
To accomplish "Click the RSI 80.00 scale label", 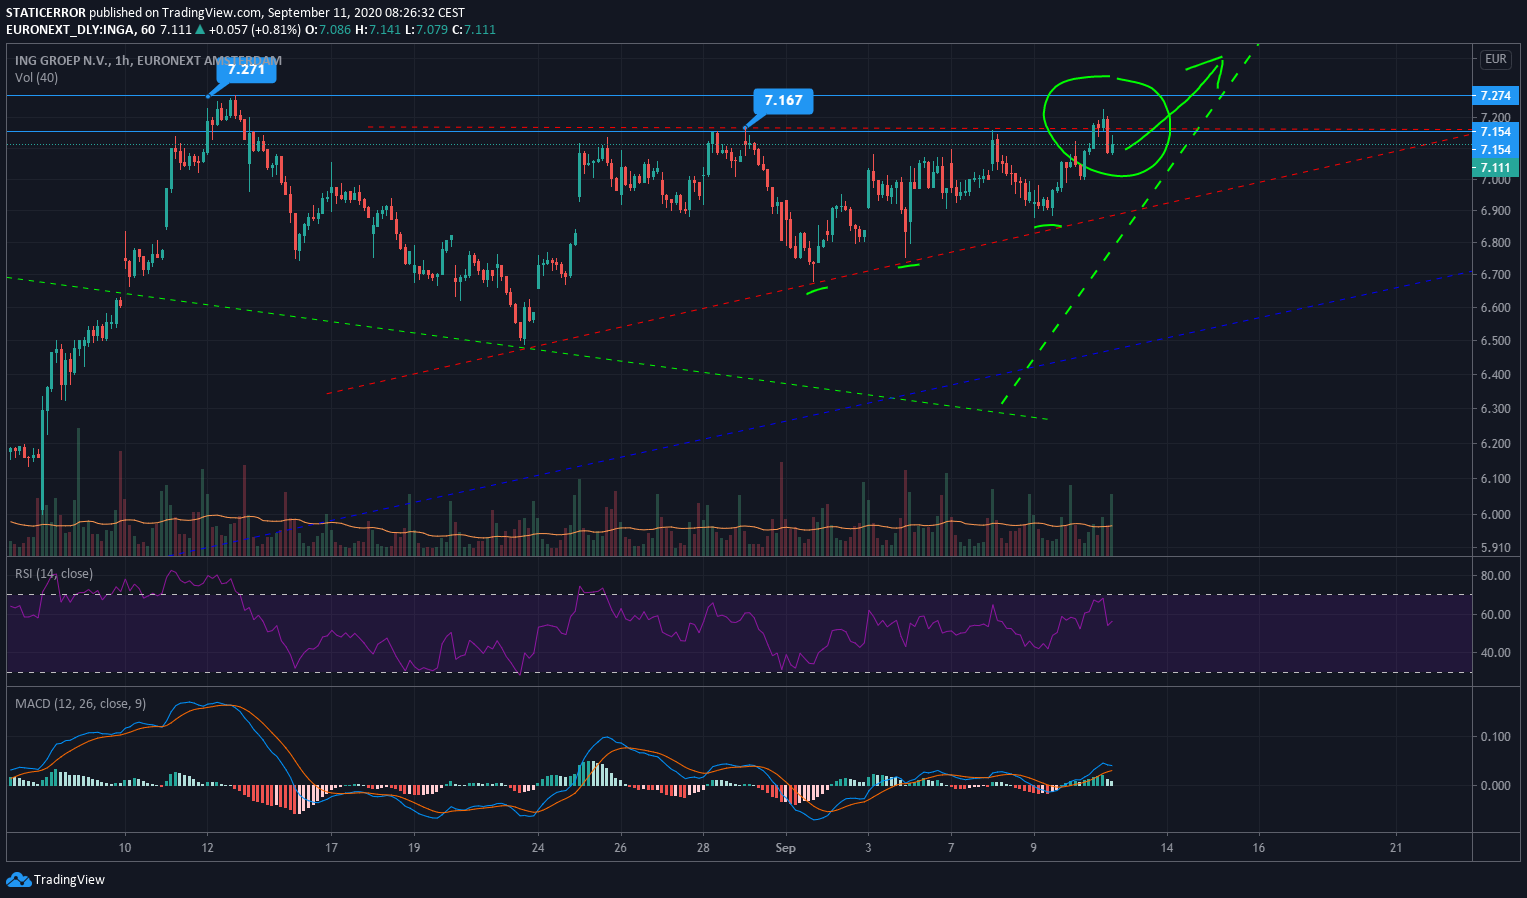I will 1496,576.
